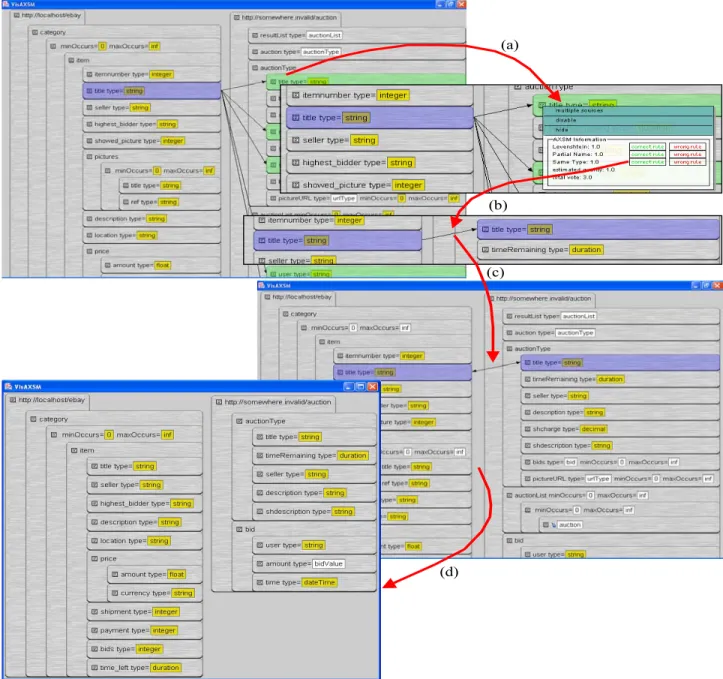This screenshot has width=723, height=679.
Task: Click seller type=string node icon in panel (a)
Action: pos(296,140)
